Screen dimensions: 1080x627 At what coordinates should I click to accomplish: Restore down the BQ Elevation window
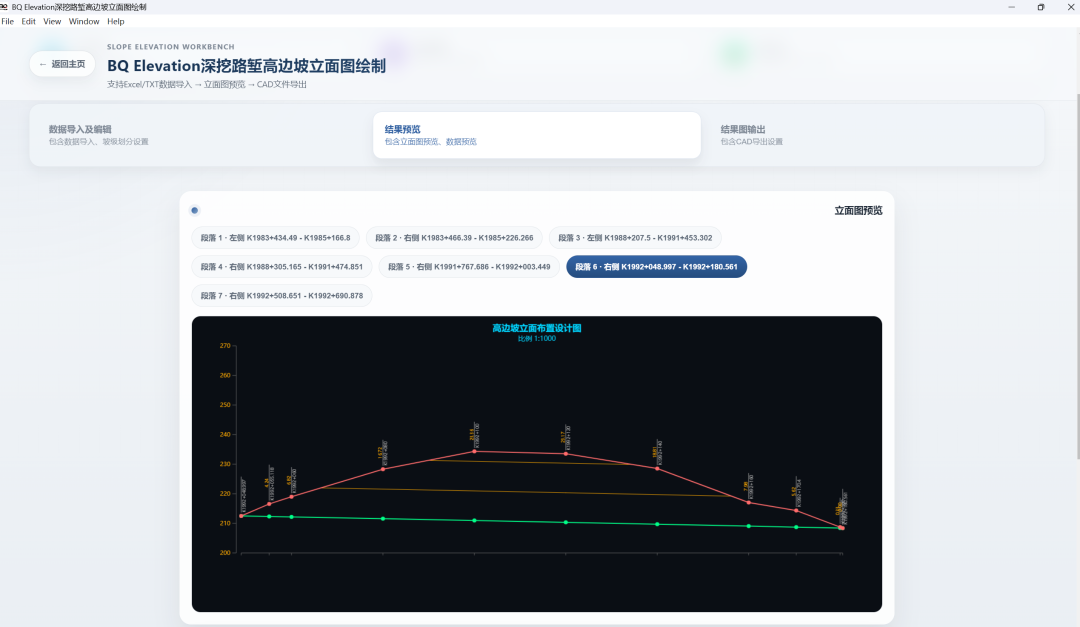click(x=1041, y=7)
